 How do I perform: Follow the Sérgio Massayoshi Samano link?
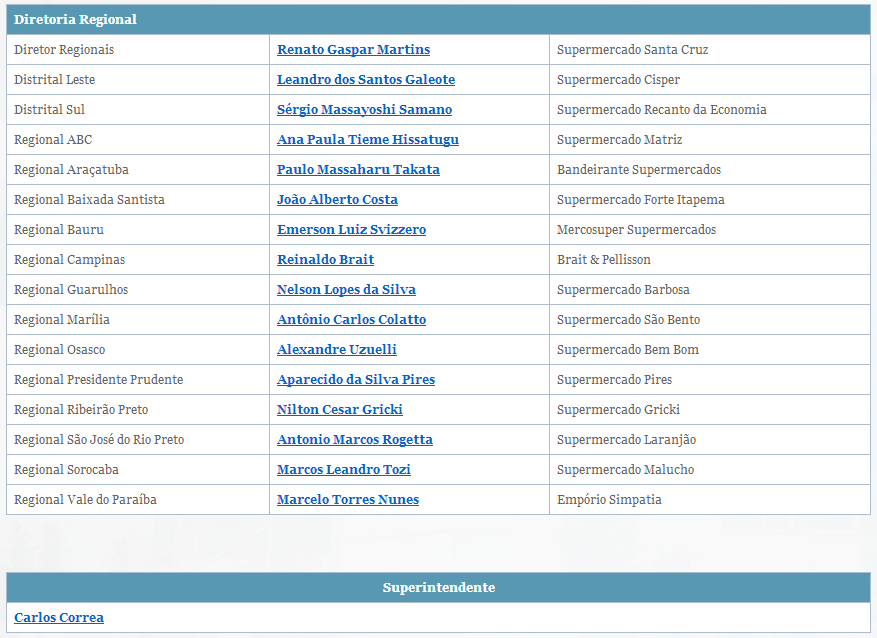click(x=364, y=110)
